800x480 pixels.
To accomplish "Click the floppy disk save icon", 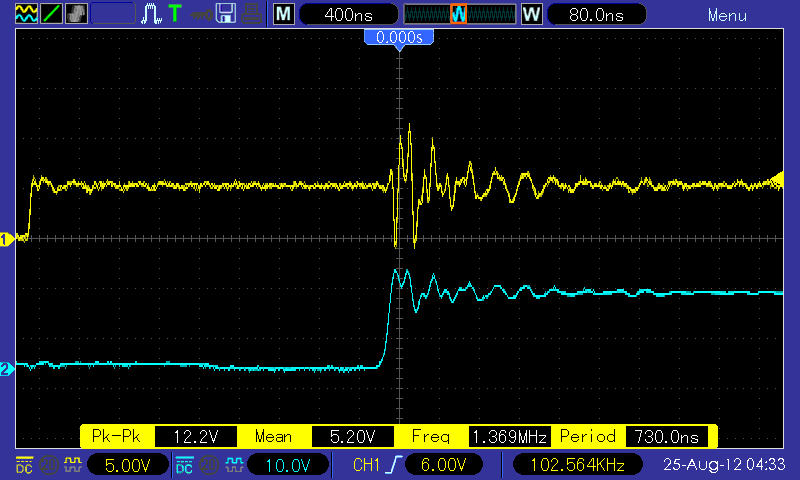I will (x=226, y=14).
